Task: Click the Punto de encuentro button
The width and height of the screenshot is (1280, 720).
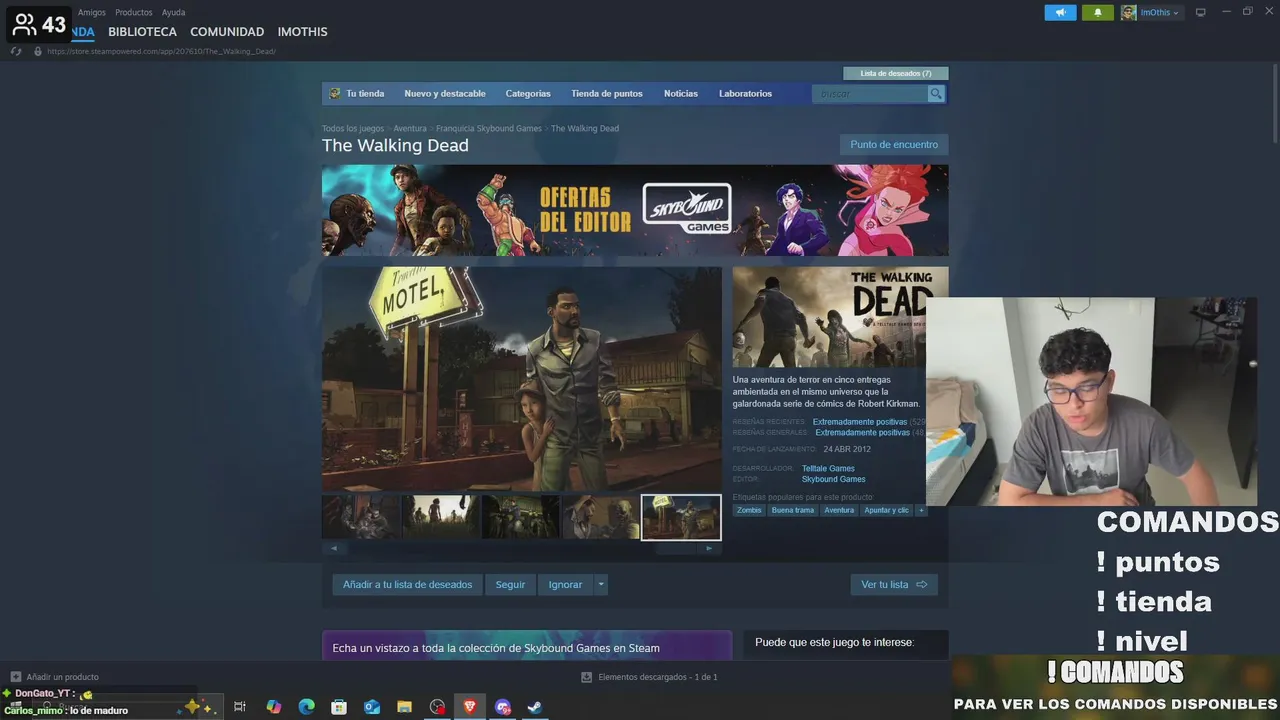Action: tap(894, 145)
